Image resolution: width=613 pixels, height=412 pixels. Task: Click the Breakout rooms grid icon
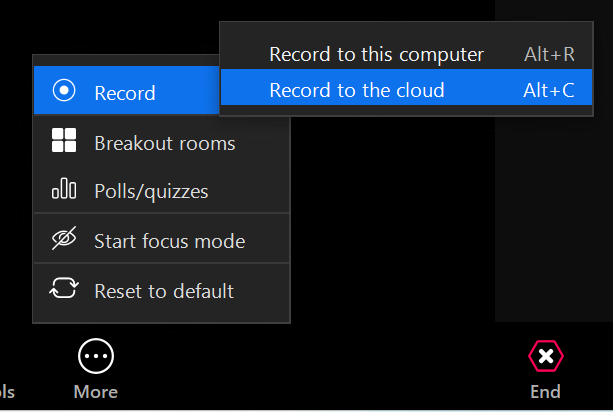pyautogui.click(x=64, y=142)
